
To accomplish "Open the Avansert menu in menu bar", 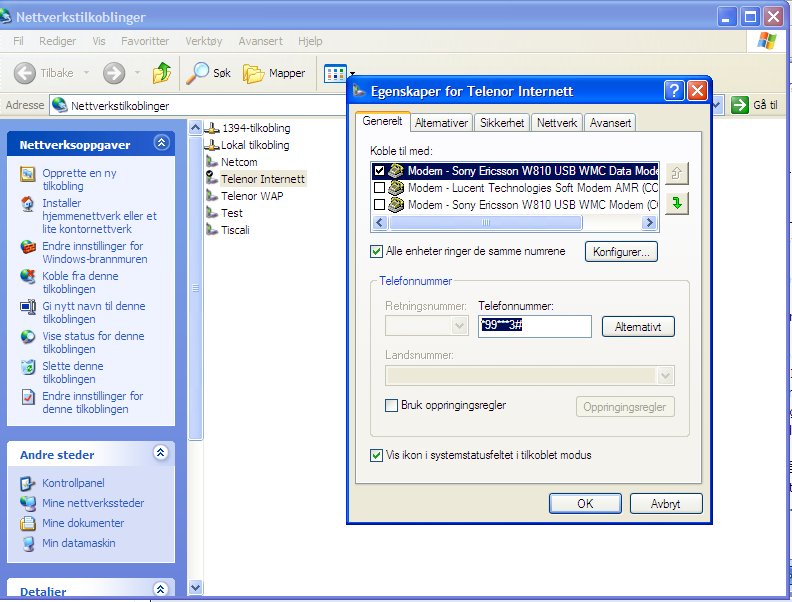I will (x=261, y=41).
